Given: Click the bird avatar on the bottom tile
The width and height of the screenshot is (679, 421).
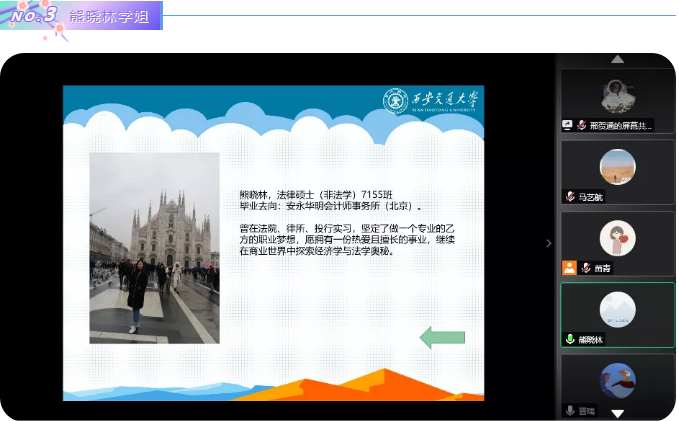Looking at the screenshot, I should 617,379.
